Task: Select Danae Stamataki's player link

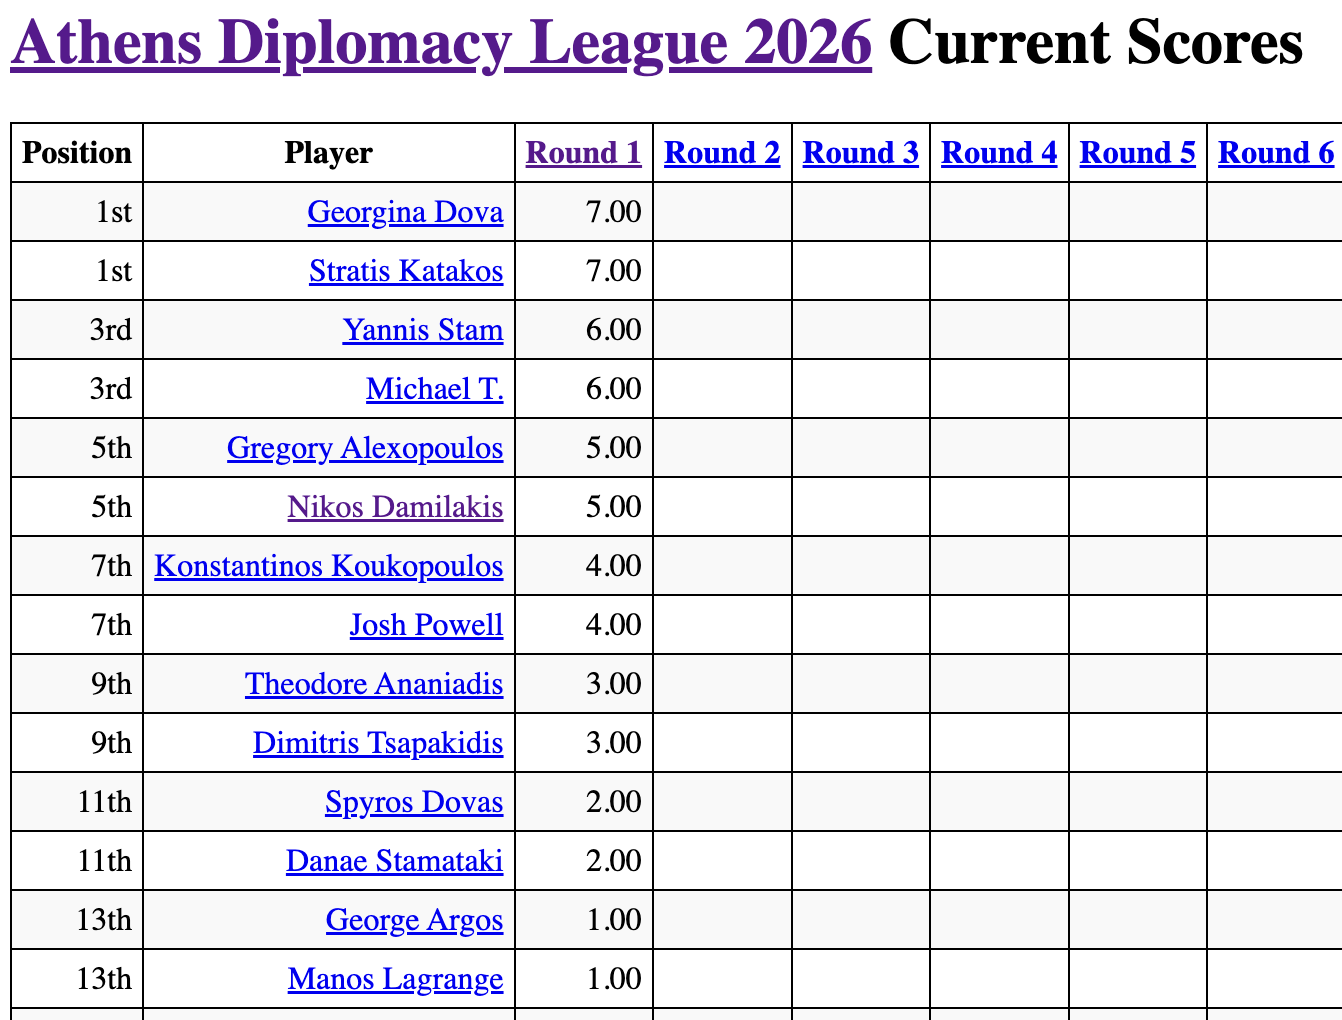Action: click(394, 861)
